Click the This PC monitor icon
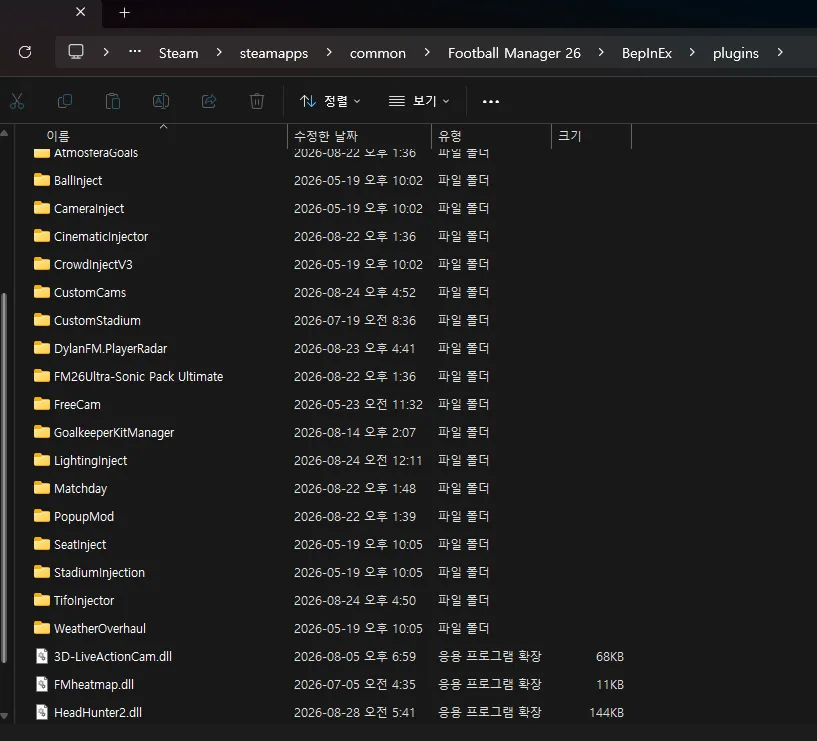The width and height of the screenshot is (817, 741). pos(76,52)
